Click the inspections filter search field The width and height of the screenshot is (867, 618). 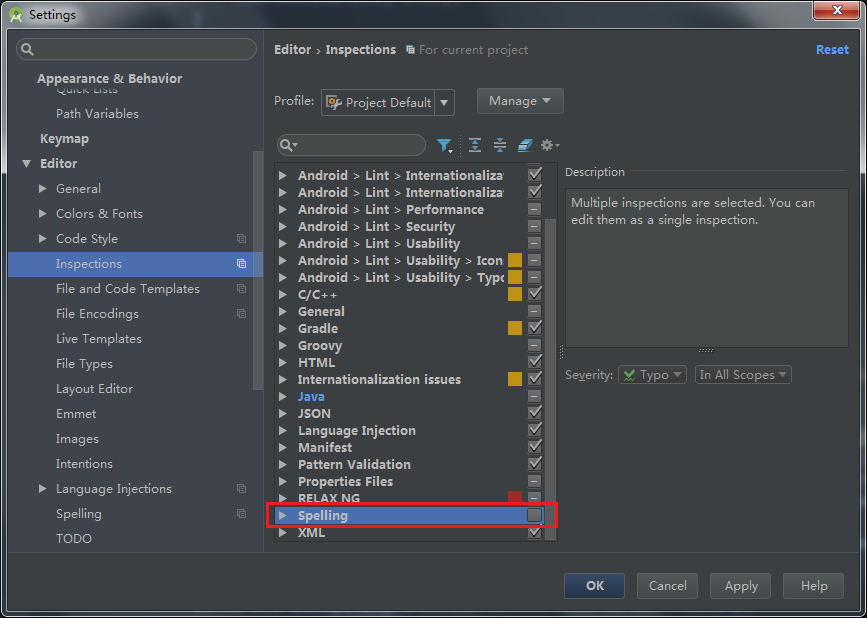click(x=351, y=145)
